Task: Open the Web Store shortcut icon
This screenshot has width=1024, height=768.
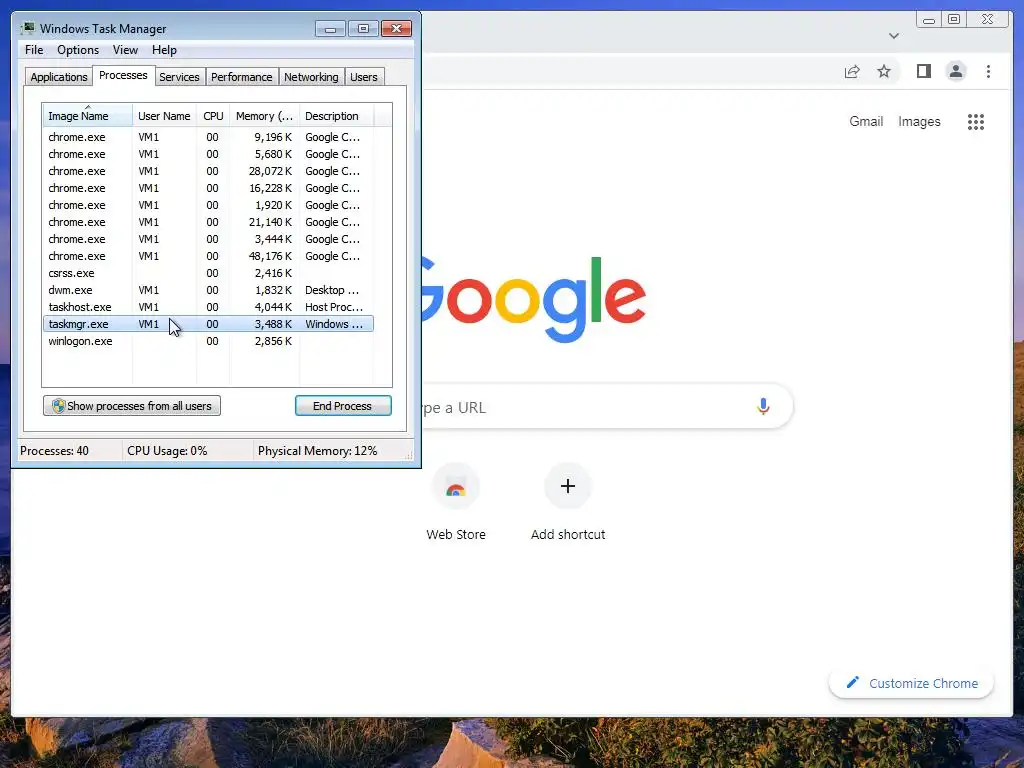Action: [x=456, y=487]
